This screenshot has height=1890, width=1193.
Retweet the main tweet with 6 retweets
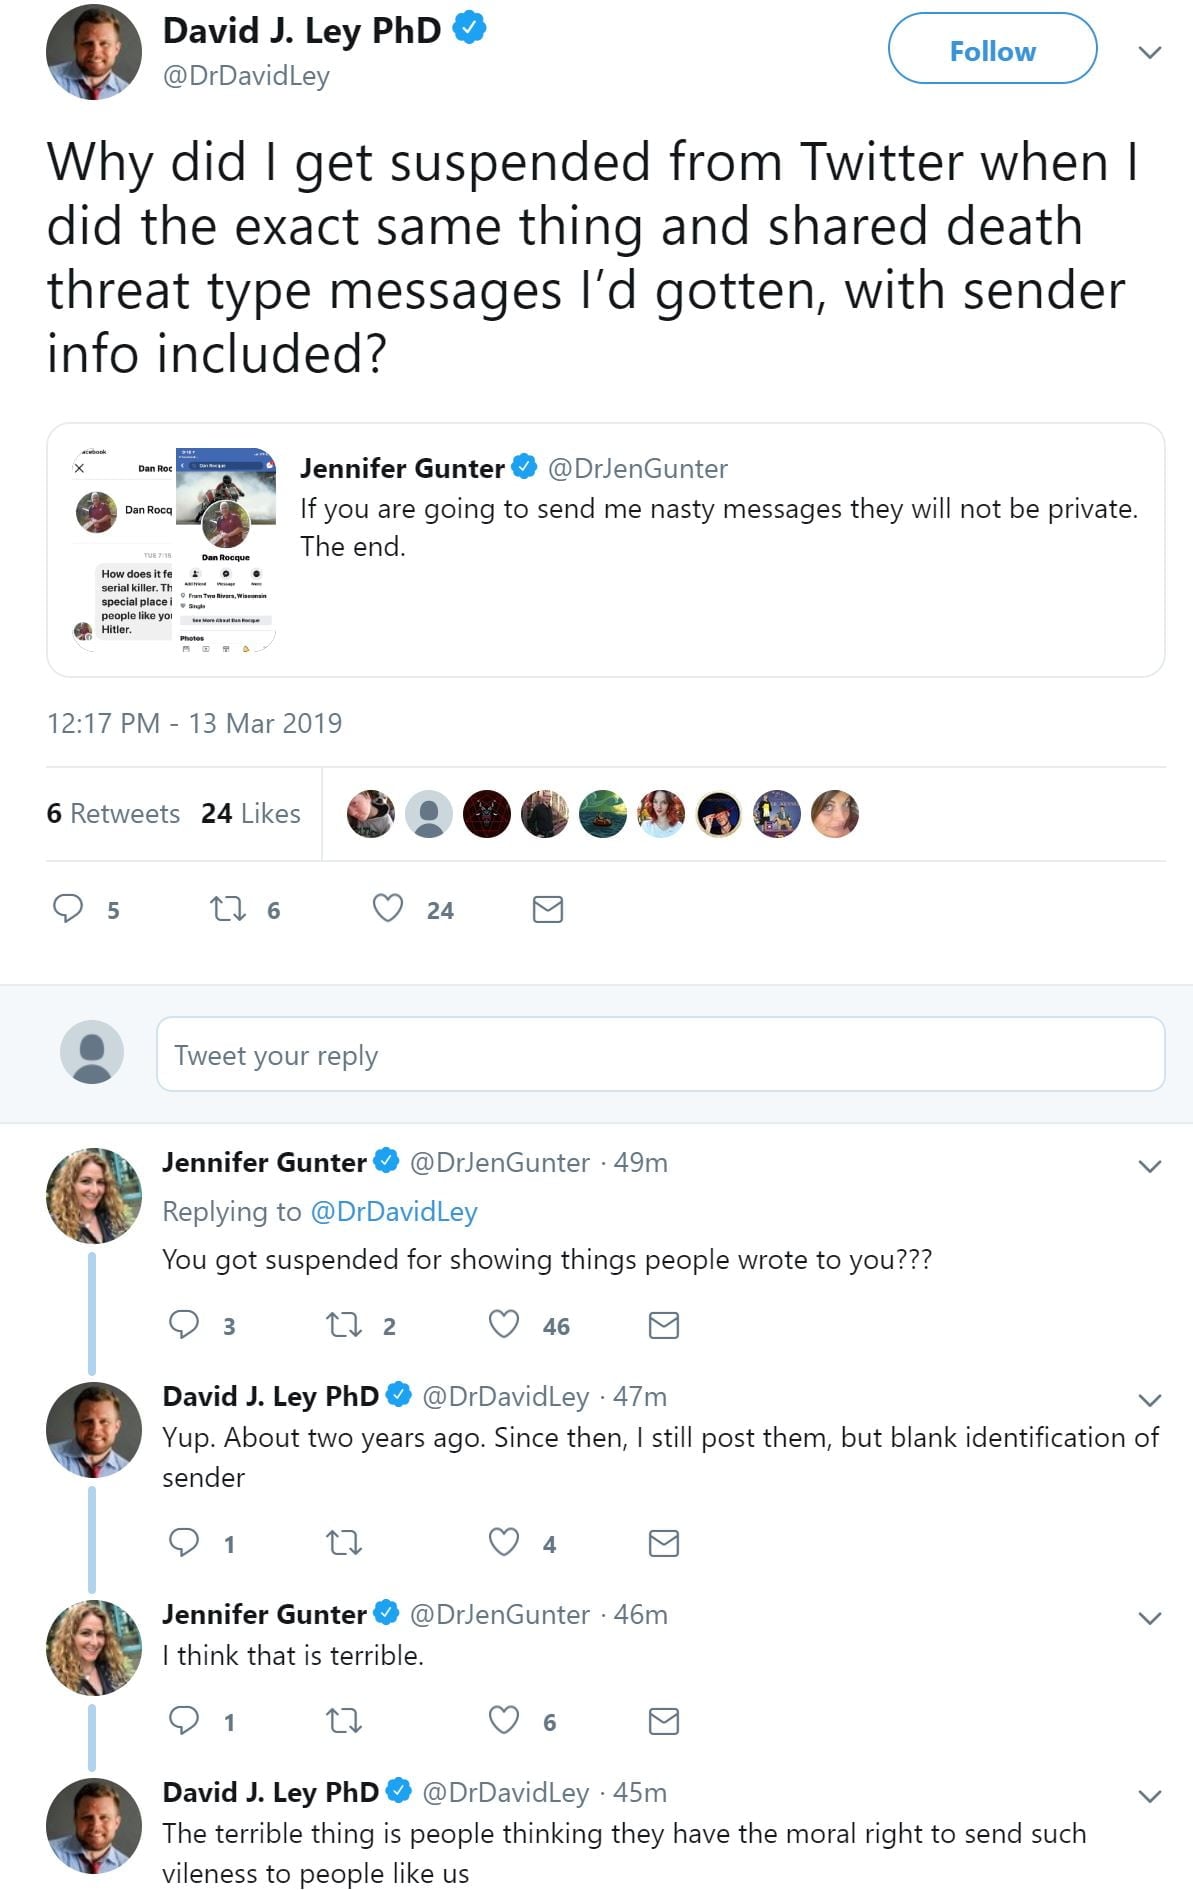pos(228,909)
